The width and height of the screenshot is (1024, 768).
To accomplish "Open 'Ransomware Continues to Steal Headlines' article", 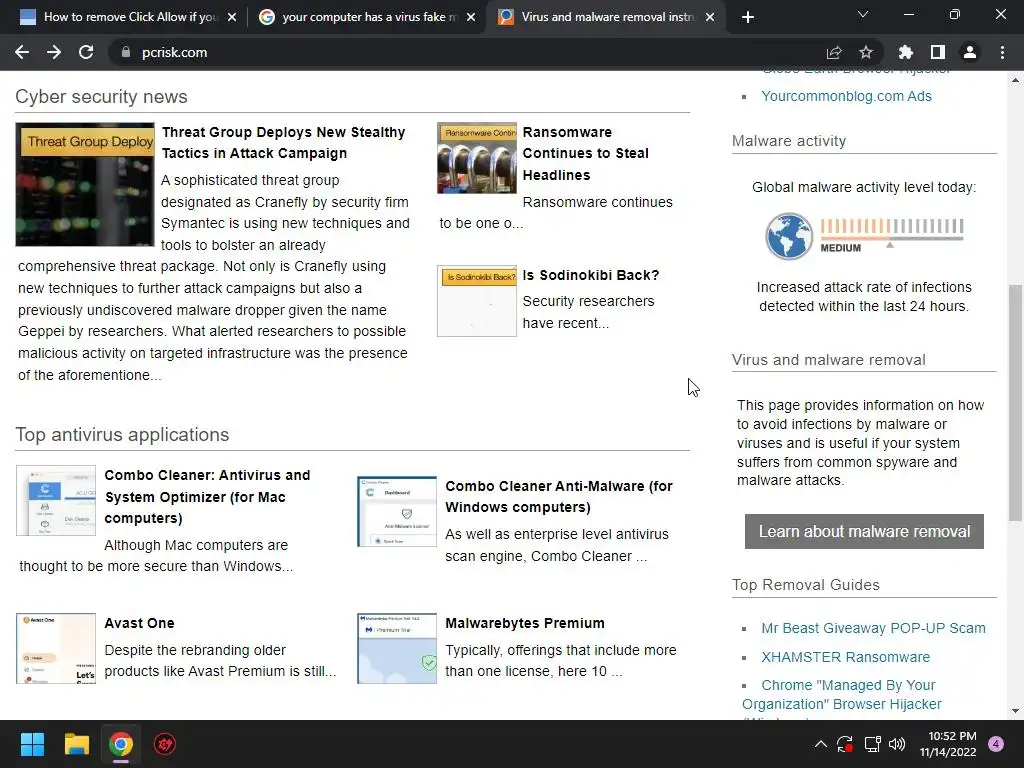I will click(x=586, y=153).
